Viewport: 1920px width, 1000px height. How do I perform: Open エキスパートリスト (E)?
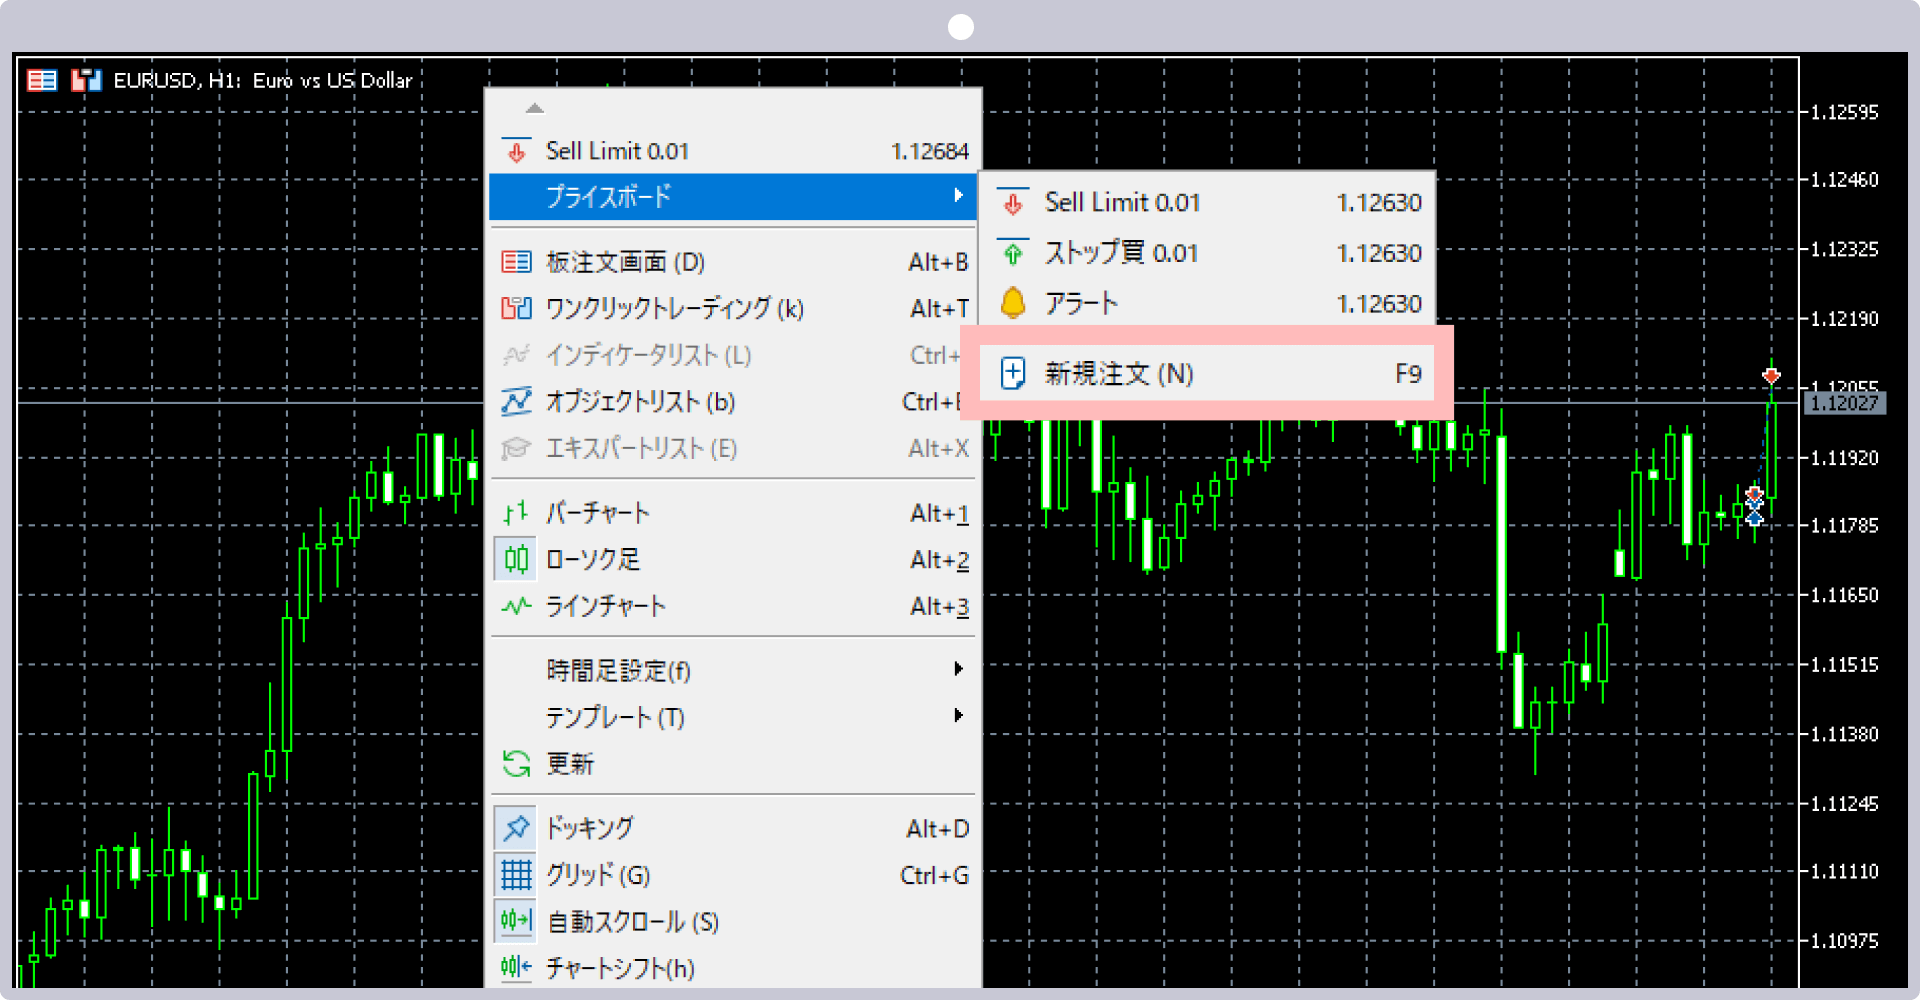coord(733,448)
